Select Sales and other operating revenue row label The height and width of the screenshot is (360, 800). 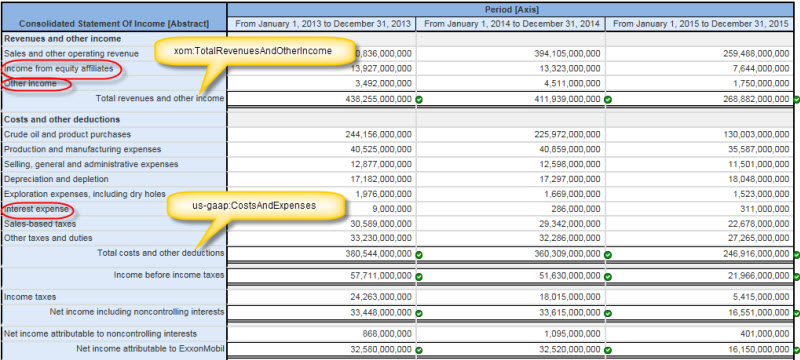tap(71, 54)
